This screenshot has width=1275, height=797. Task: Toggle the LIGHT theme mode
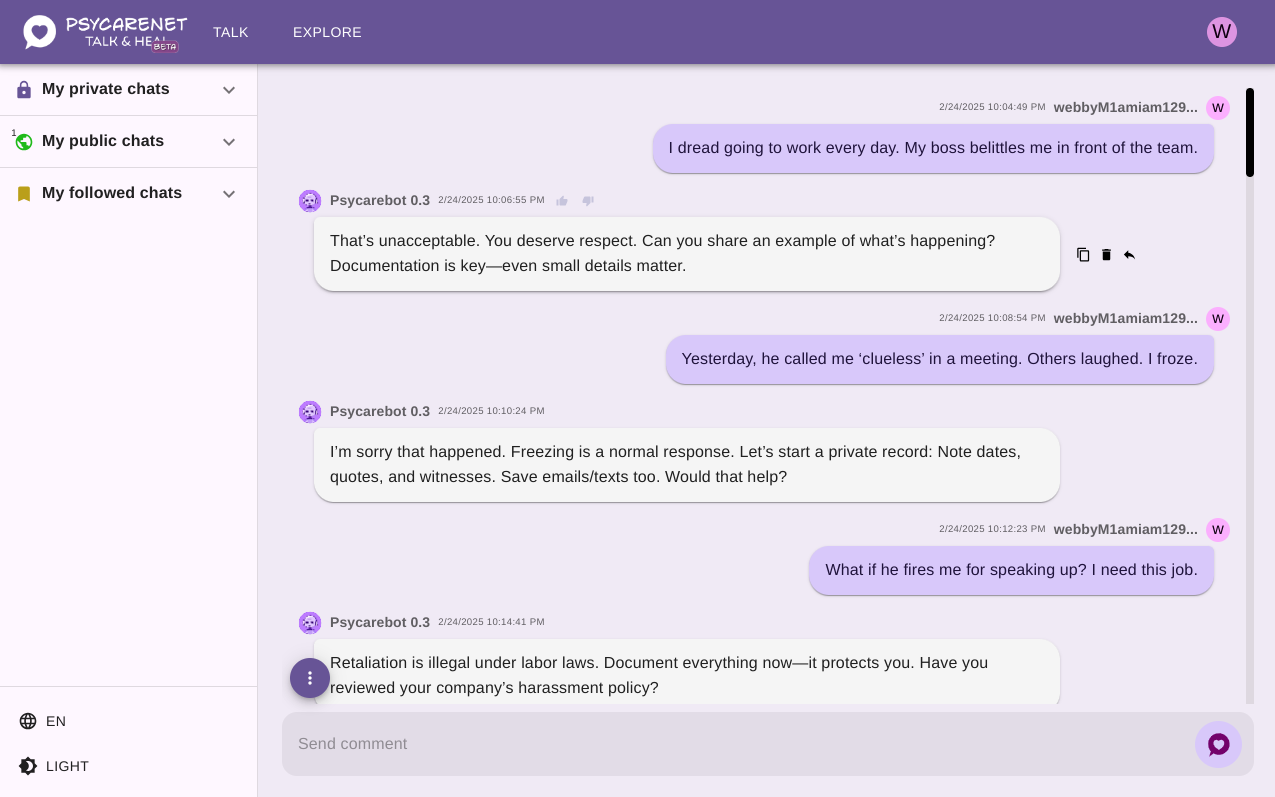coord(54,766)
